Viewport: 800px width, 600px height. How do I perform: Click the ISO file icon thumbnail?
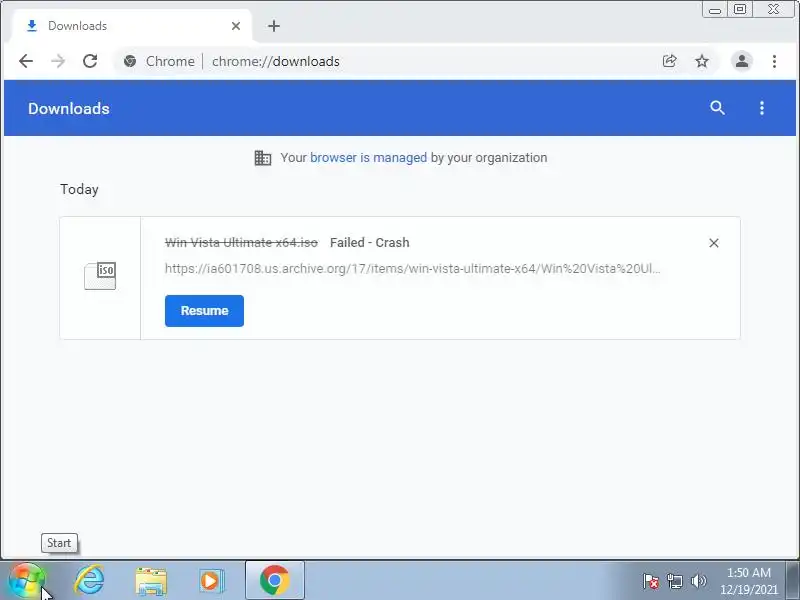pos(100,276)
